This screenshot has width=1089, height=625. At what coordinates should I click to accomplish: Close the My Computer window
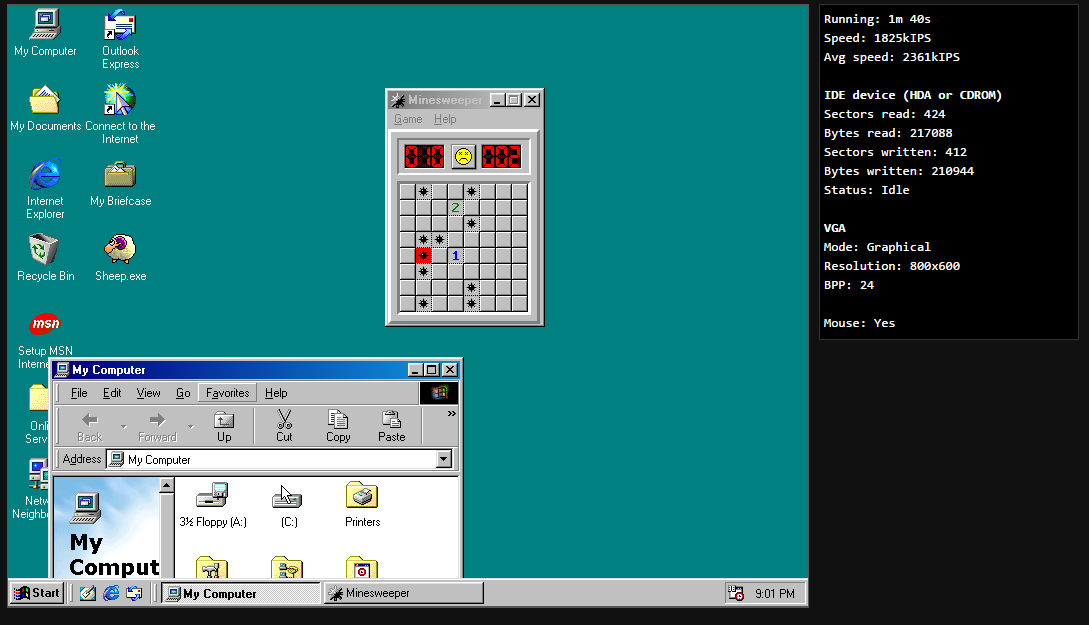click(x=450, y=370)
